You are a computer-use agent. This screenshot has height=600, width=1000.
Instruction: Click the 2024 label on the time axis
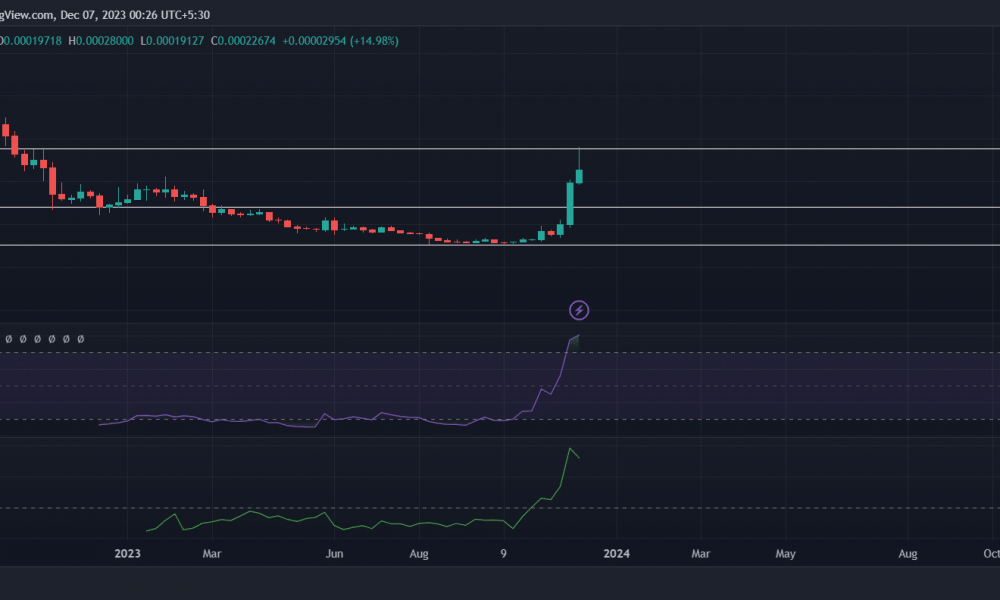616,553
